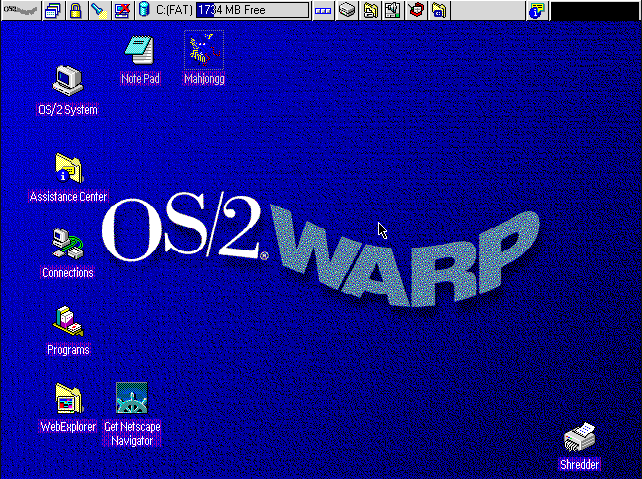
Task: Click the black clock area in WarpCenter
Action: coord(595,10)
